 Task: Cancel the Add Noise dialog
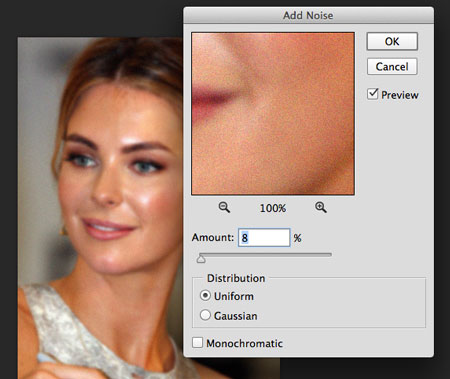392,66
